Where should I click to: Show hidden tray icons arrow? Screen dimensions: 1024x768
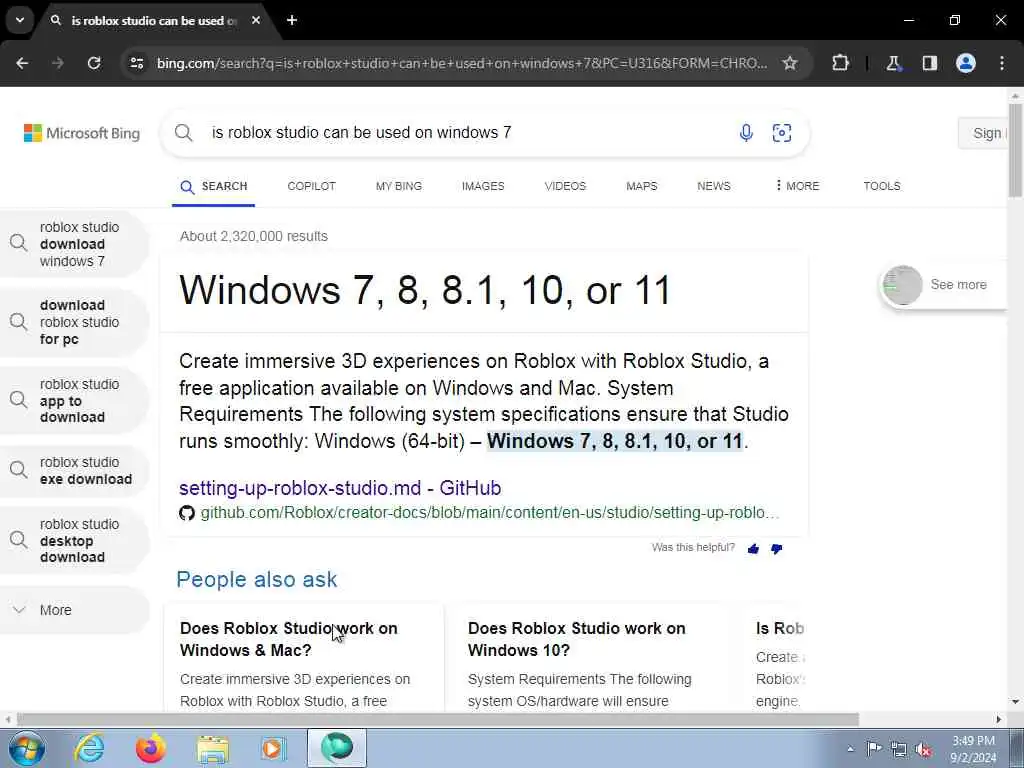click(x=850, y=749)
